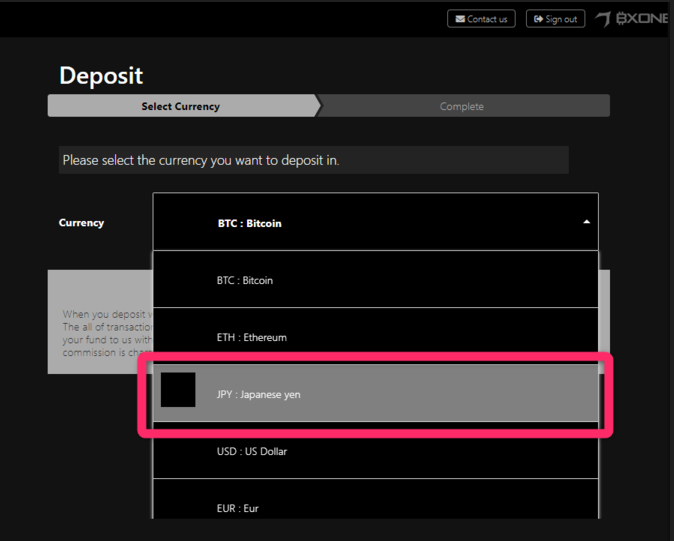Click the Deposit page heading
This screenshot has height=541, width=674.
tap(101, 76)
